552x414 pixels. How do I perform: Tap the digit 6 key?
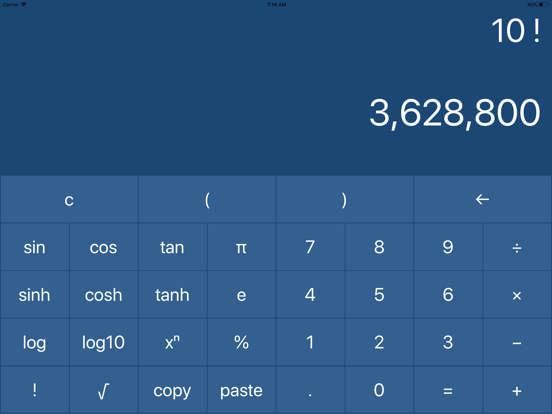tap(448, 295)
